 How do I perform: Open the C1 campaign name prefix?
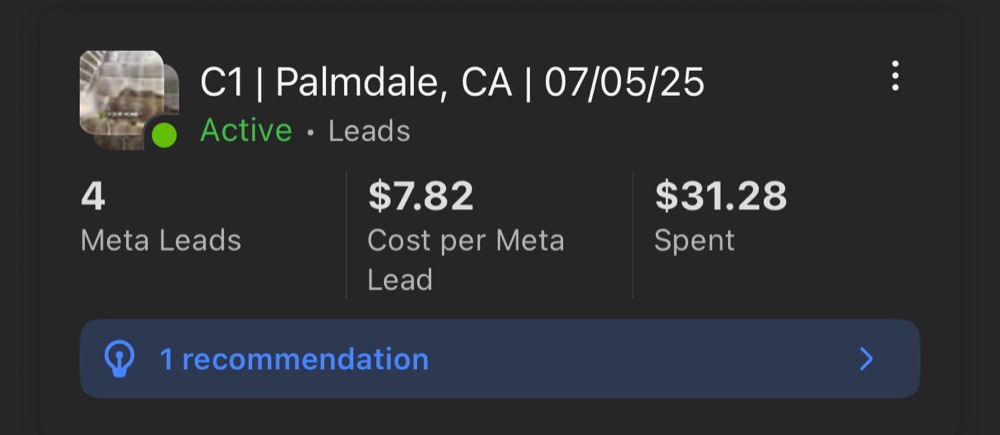(x=222, y=83)
